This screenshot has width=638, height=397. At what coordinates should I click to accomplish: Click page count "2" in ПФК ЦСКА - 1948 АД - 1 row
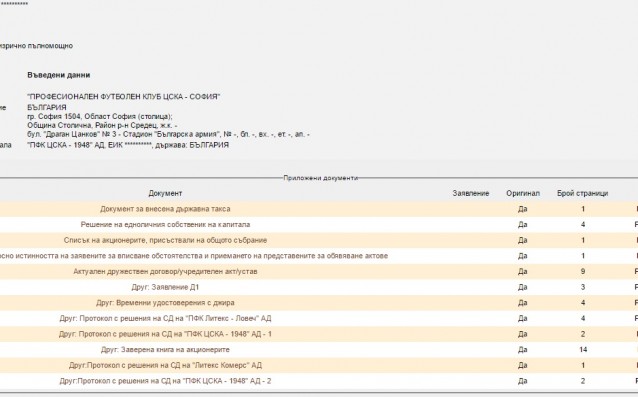[583, 334]
